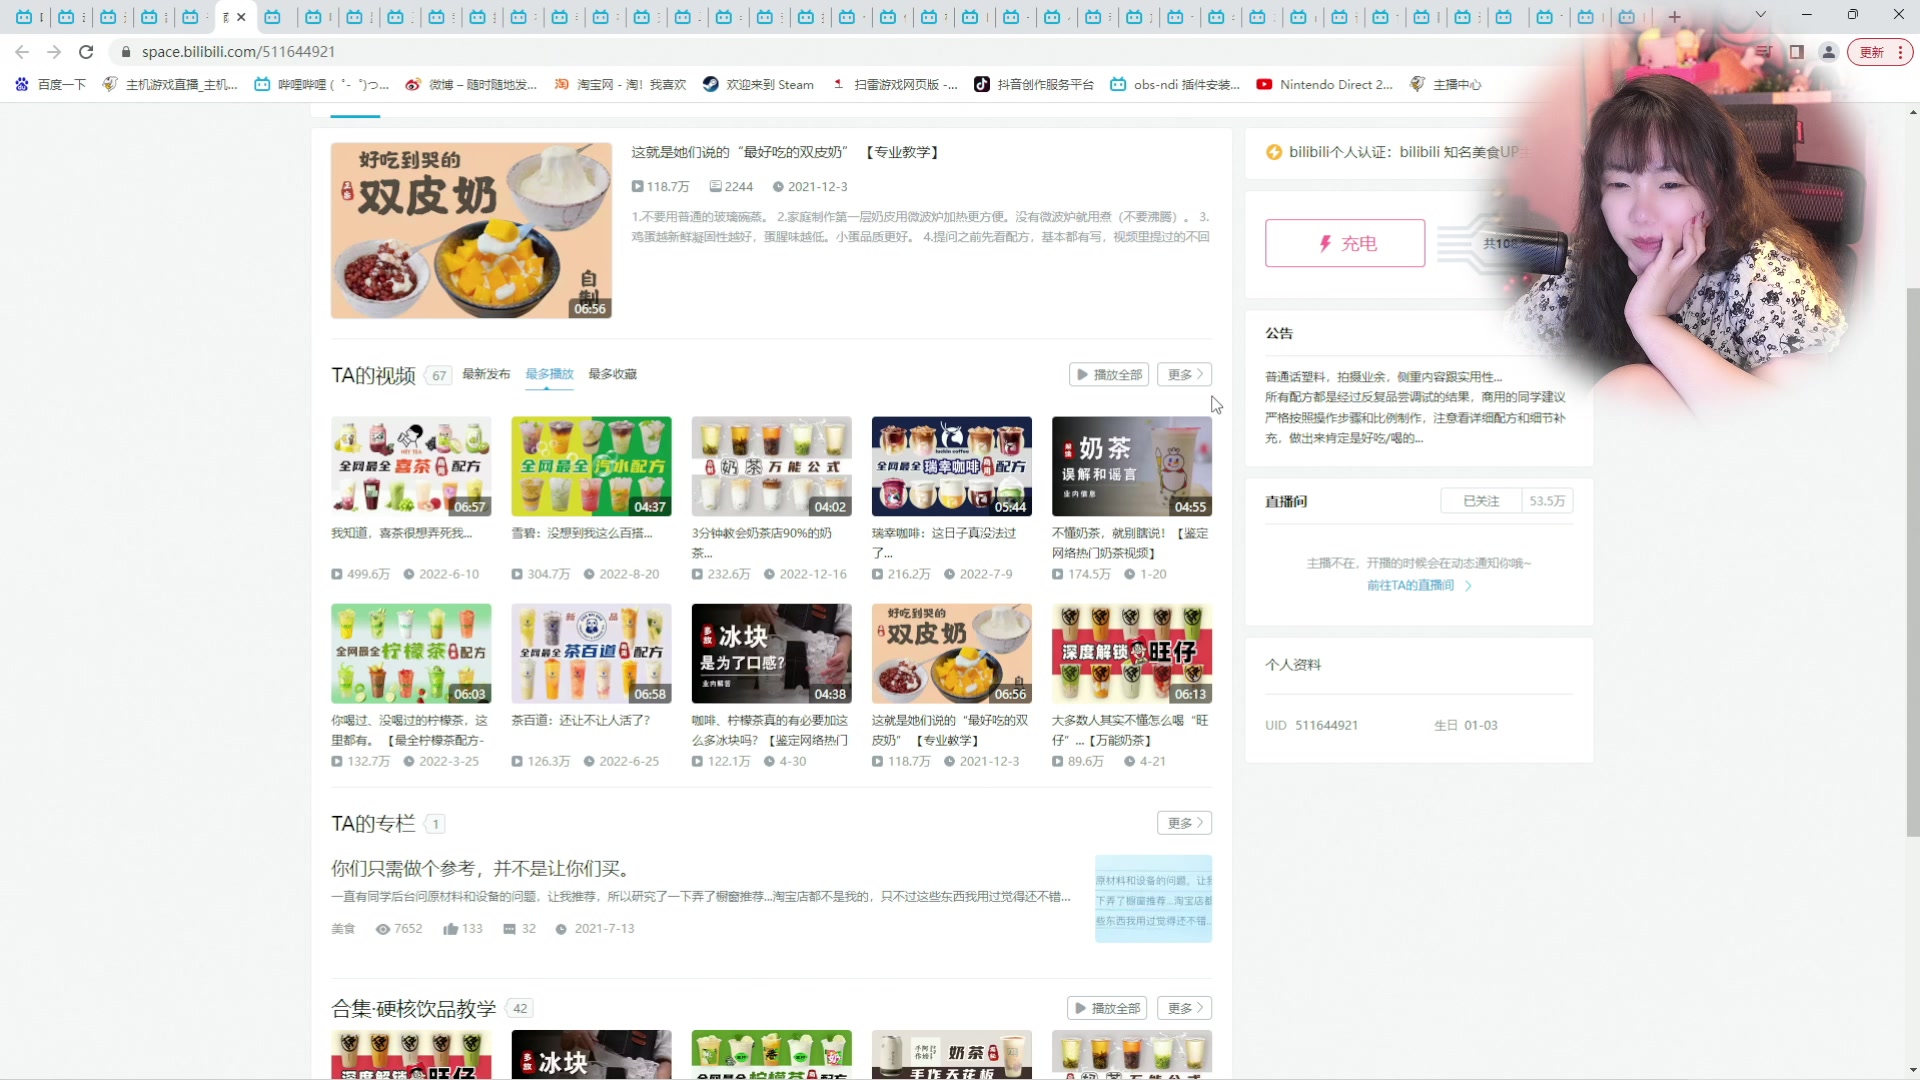Open the 汽水配方 video thumbnail
1920x1080 pixels.
591,466
